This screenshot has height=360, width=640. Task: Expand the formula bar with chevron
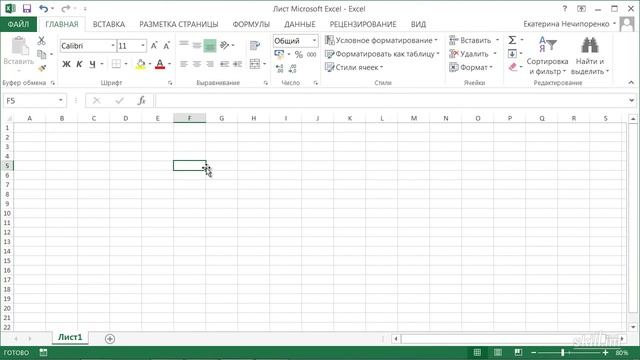631,100
